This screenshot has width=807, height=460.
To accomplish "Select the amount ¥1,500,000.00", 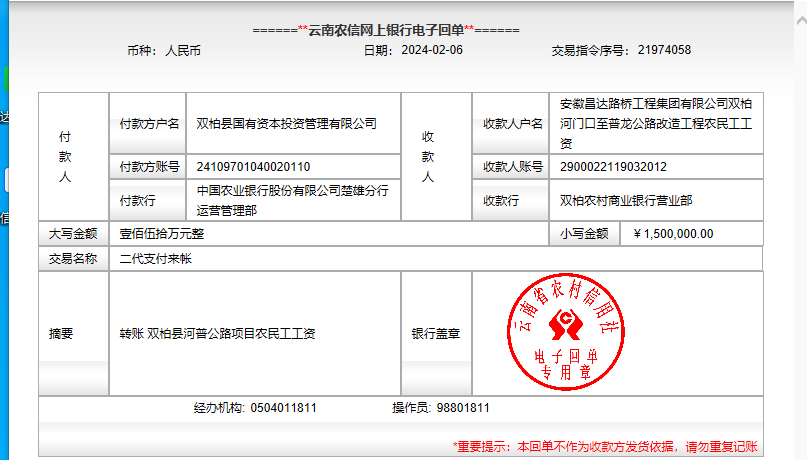I will (673, 234).
